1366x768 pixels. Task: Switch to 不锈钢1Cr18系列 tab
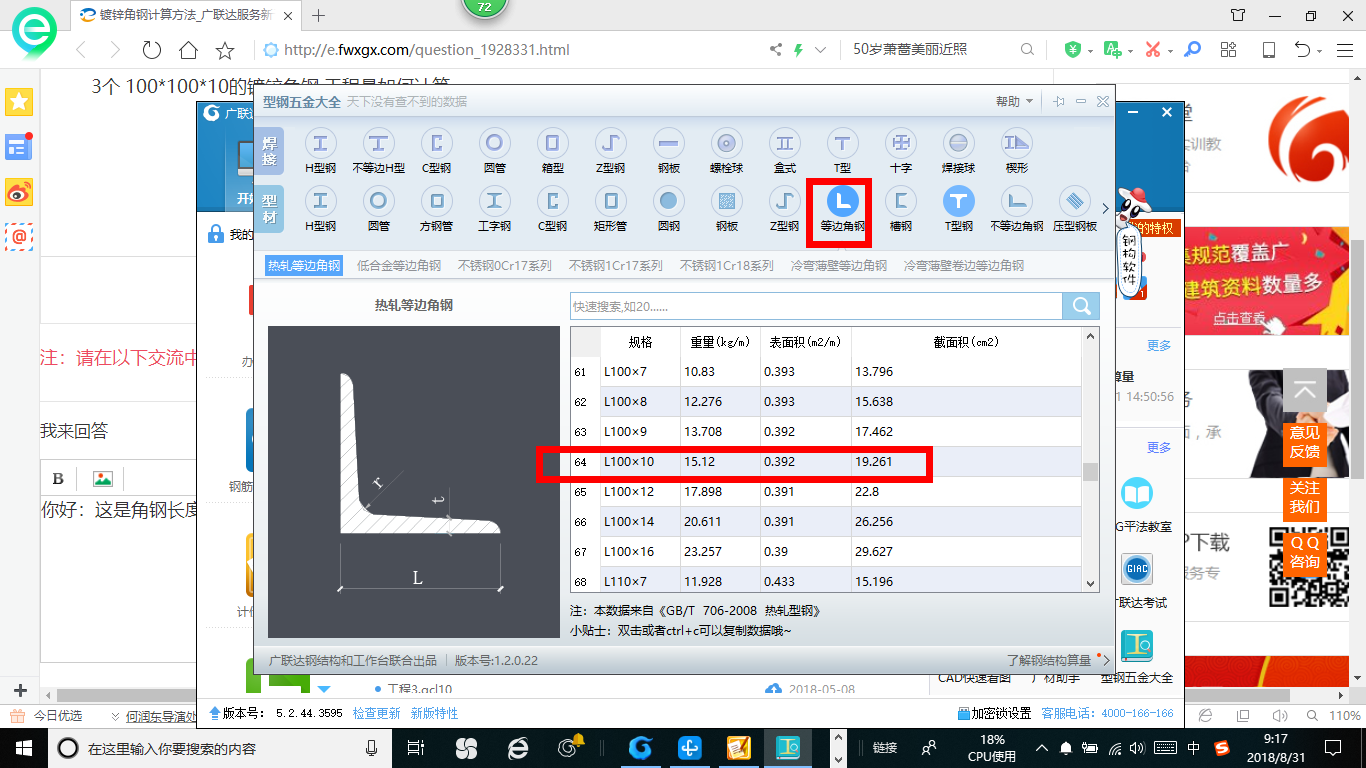pyautogui.click(x=727, y=265)
